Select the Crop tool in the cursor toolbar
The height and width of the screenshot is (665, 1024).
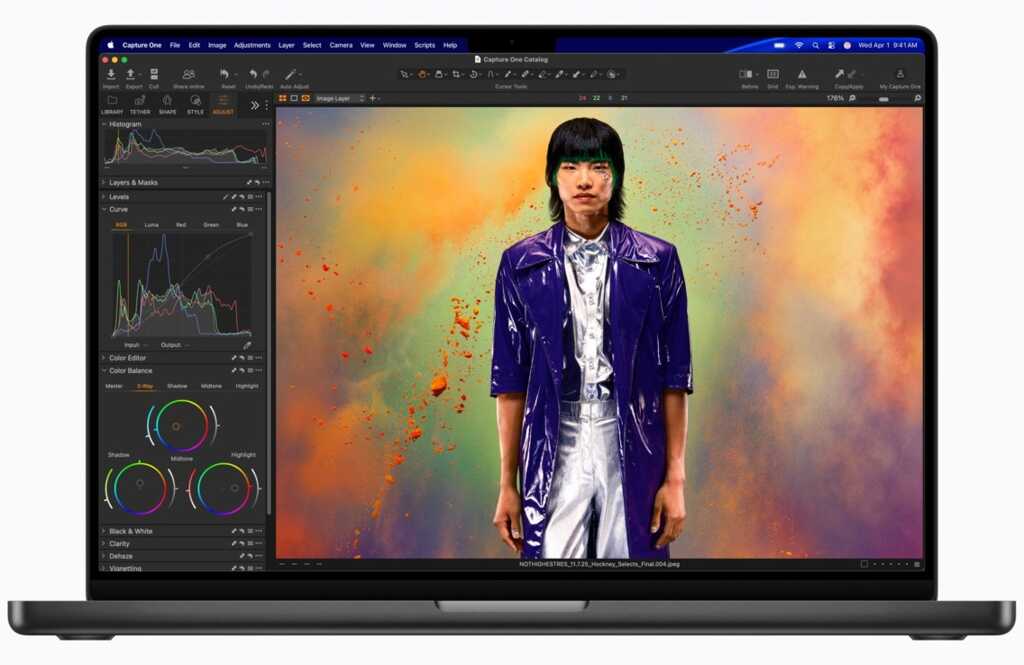[457, 74]
